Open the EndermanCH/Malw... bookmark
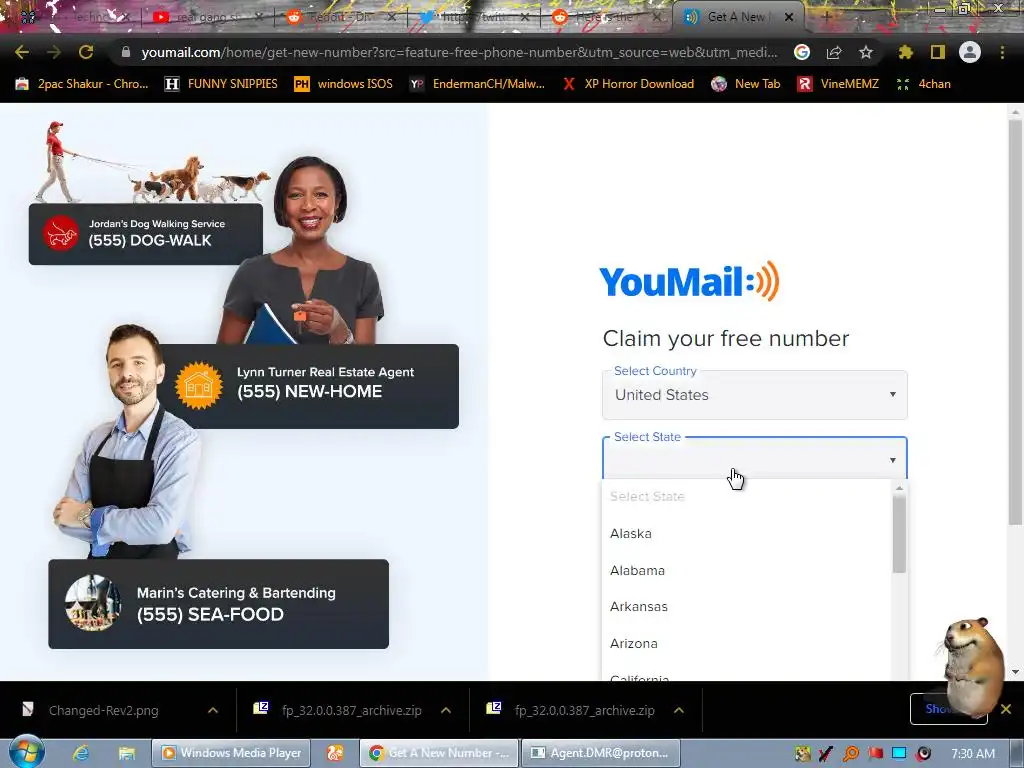 (x=477, y=84)
